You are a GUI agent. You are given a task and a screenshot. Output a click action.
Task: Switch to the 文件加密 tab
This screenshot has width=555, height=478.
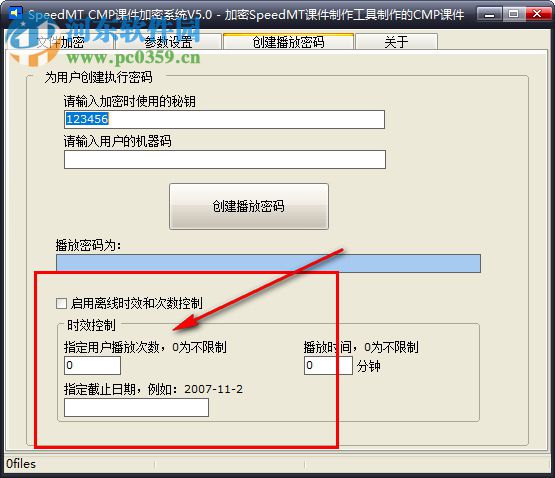click(60, 42)
